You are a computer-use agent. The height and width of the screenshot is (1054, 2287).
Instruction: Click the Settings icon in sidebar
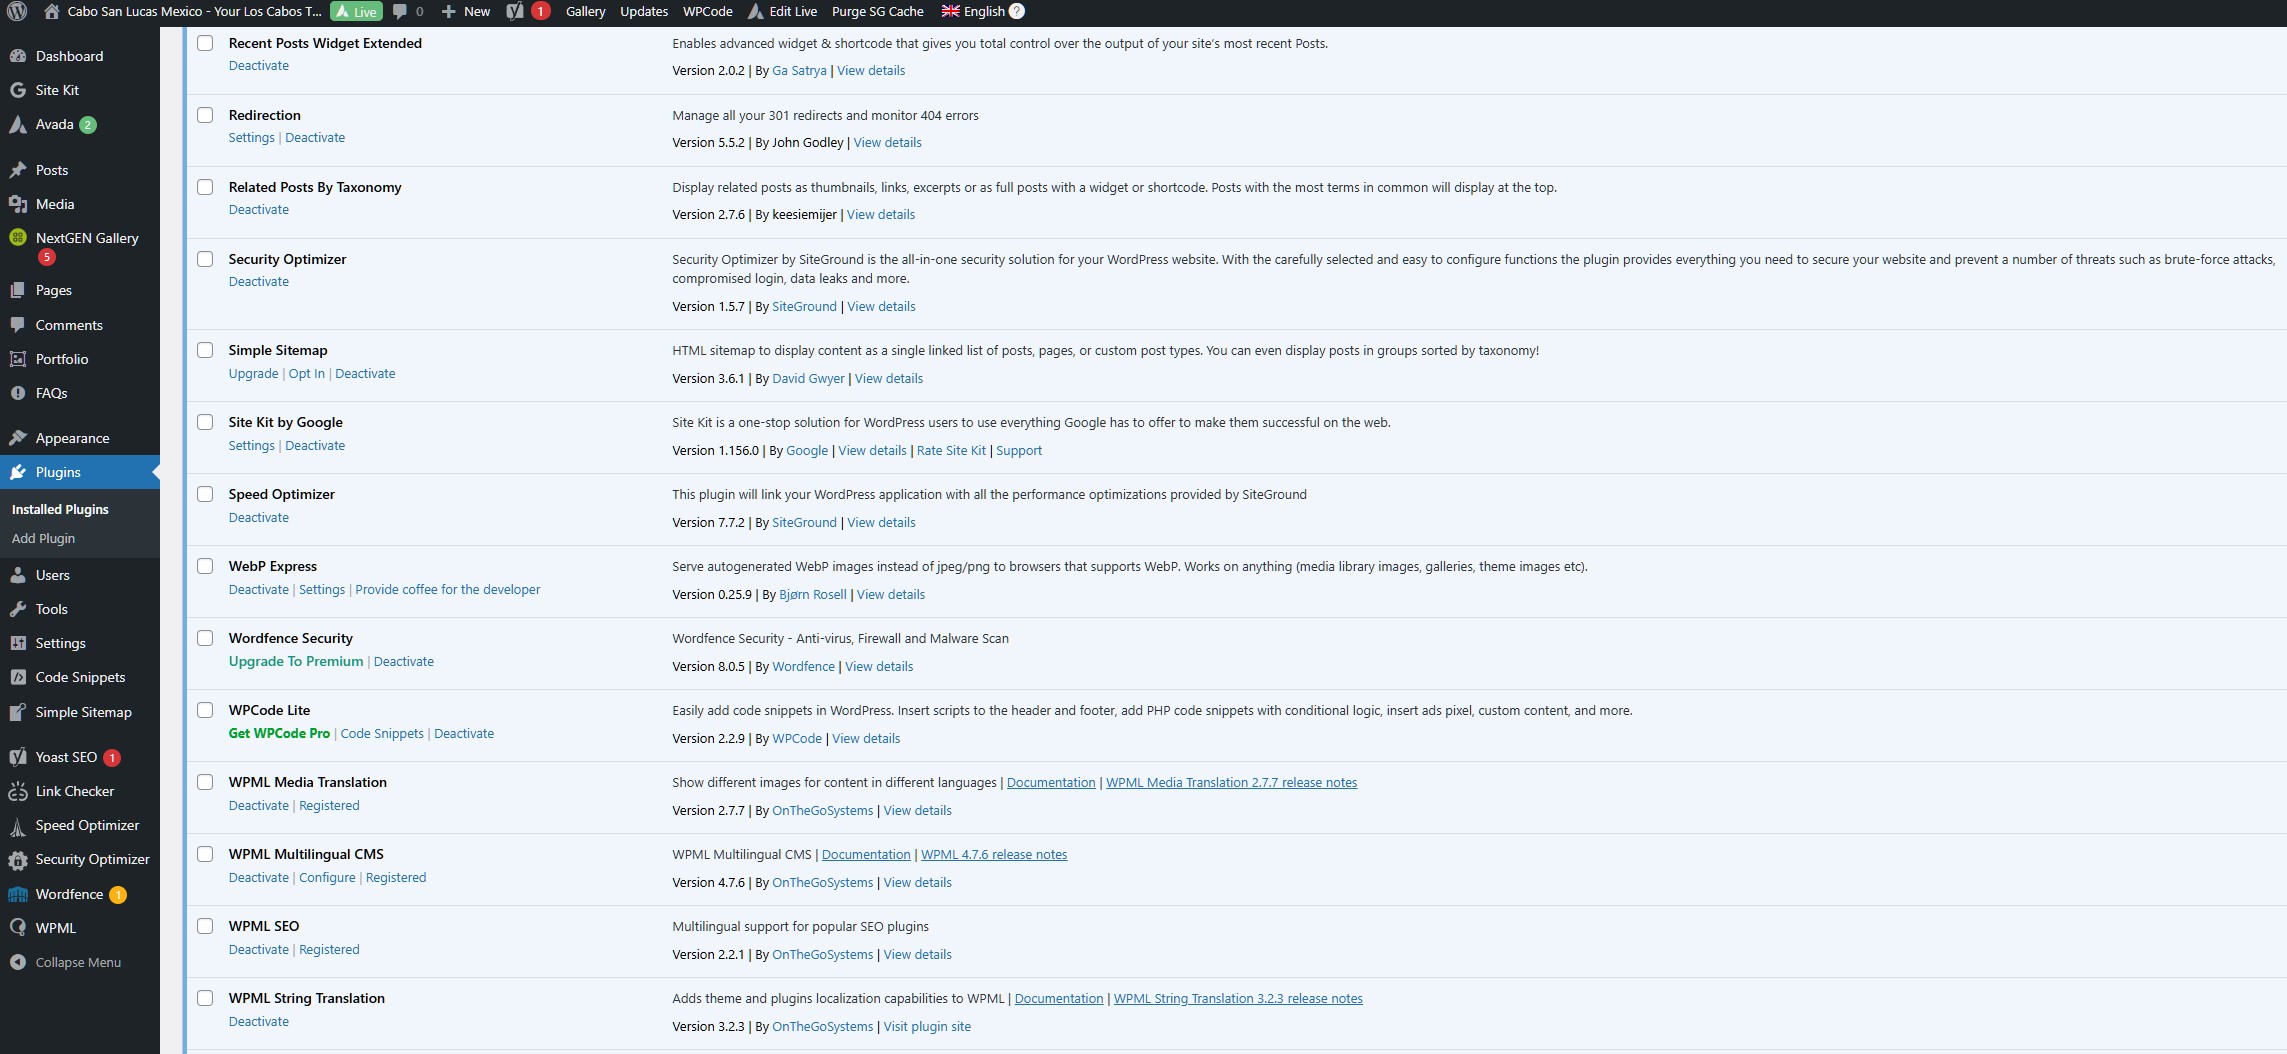(x=18, y=643)
